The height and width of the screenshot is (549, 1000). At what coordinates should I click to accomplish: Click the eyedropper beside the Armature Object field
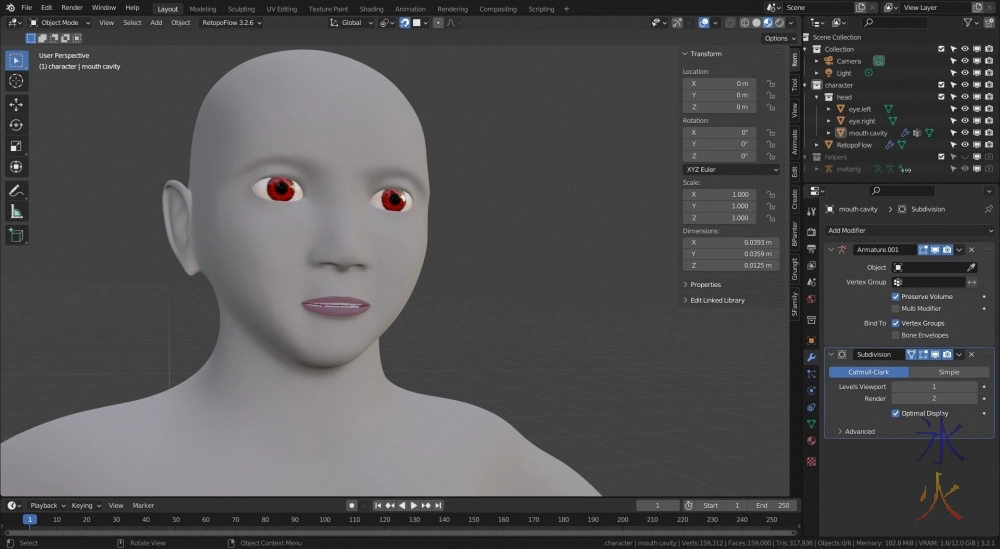tap(971, 268)
